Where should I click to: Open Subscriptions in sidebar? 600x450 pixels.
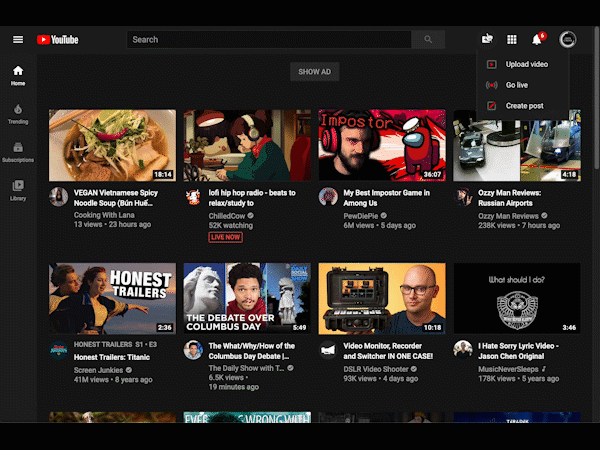pyautogui.click(x=18, y=152)
